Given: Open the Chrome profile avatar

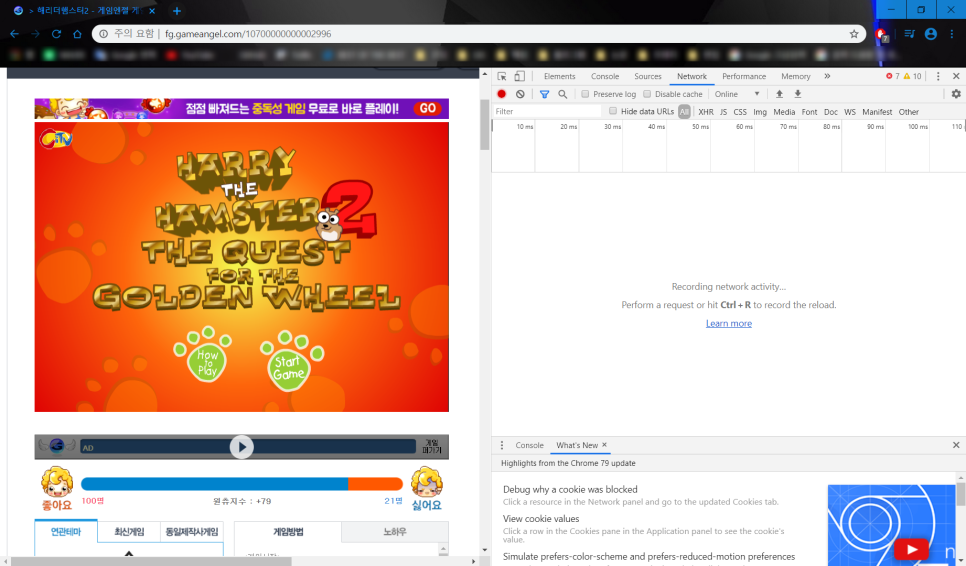Looking at the screenshot, I should (x=931, y=34).
